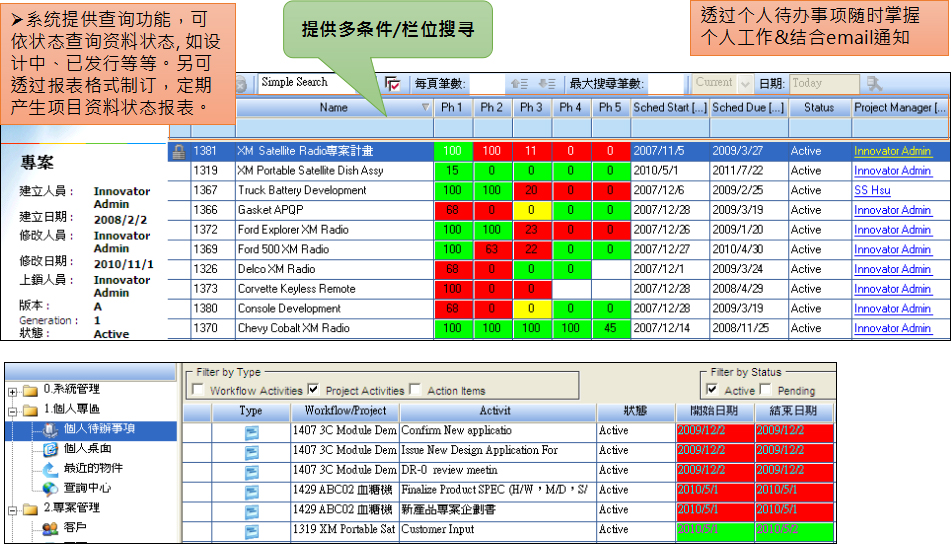
Task: Tick the Pending status checkbox
Action: (x=766, y=390)
